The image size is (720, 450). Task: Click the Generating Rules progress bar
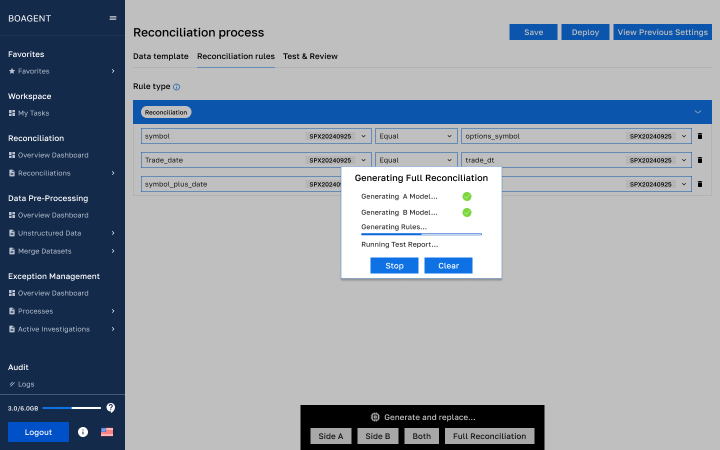coord(422,234)
